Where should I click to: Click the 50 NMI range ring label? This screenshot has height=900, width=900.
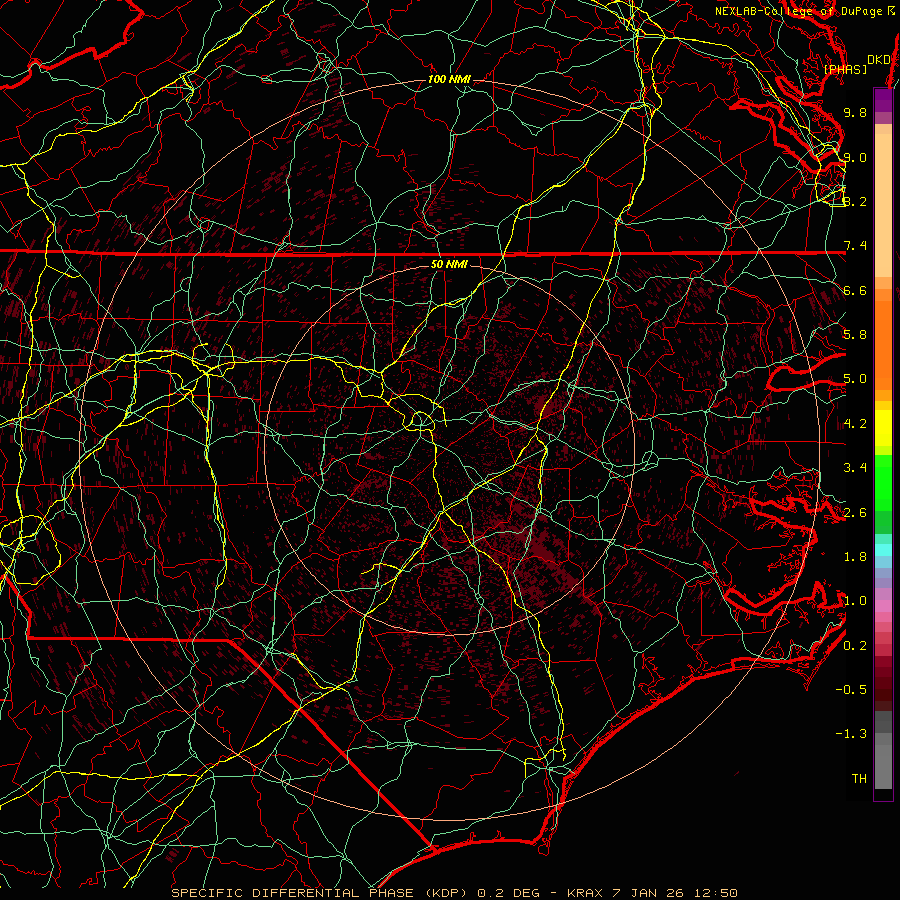(x=449, y=264)
